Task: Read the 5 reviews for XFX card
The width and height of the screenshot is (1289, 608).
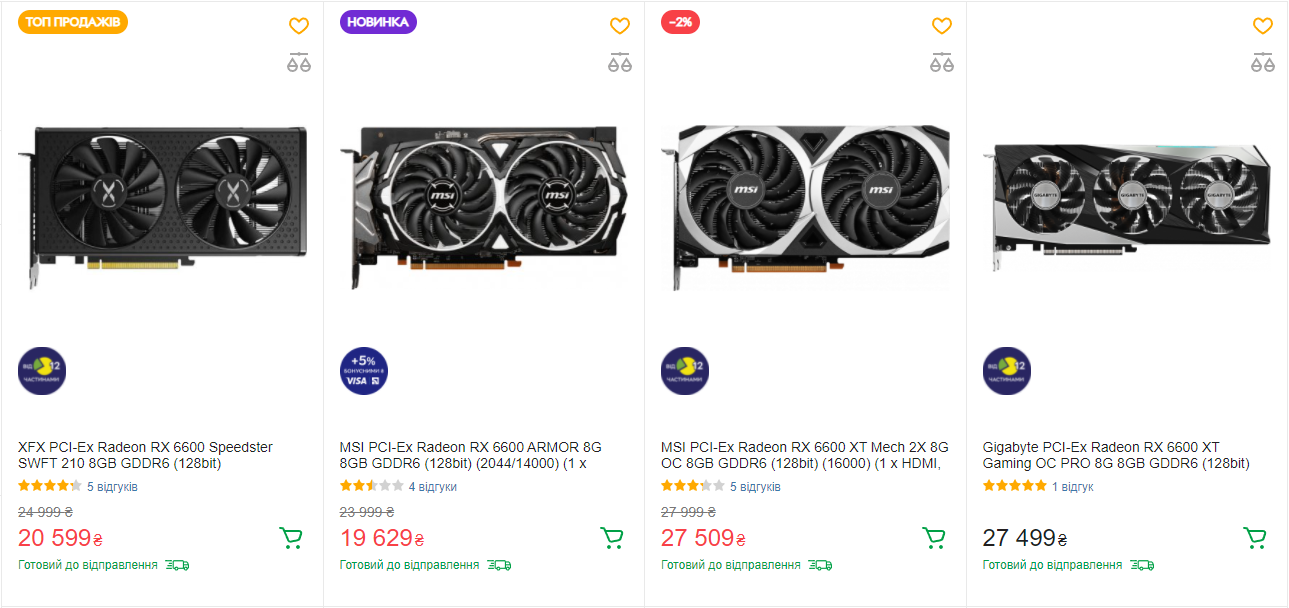Action: (x=112, y=487)
